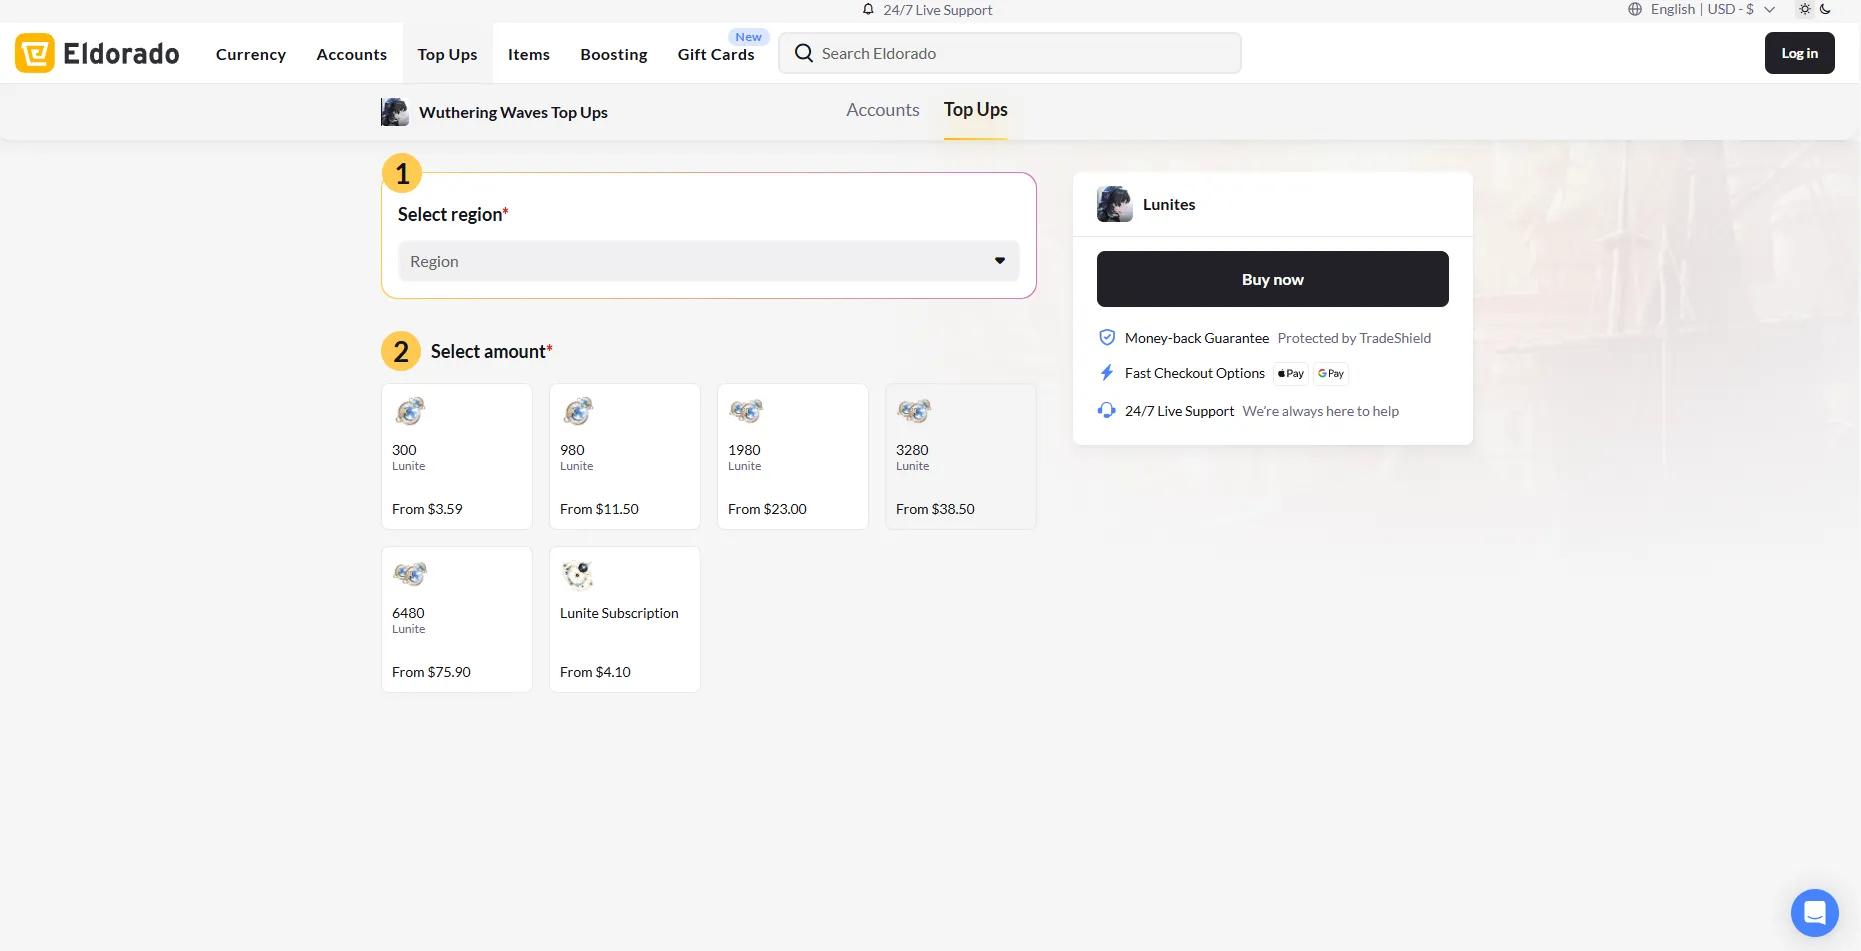Screen dimensions: 1861x951
Task: Click the Google Pay badge
Action: pyautogui.click(x=1331, y=374)
